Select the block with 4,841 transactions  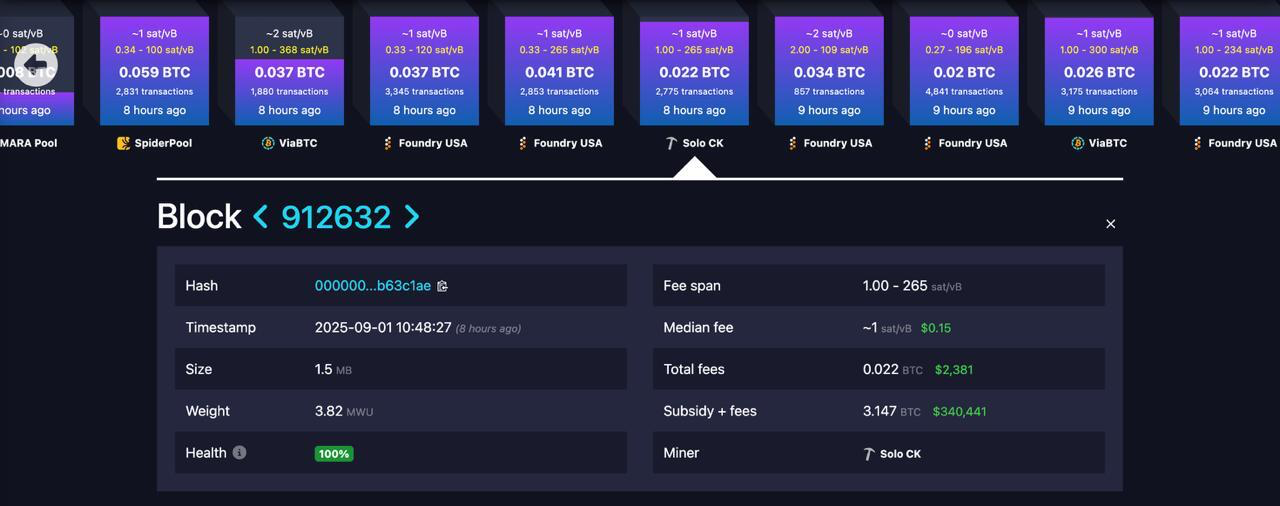[x=964, y=71]
